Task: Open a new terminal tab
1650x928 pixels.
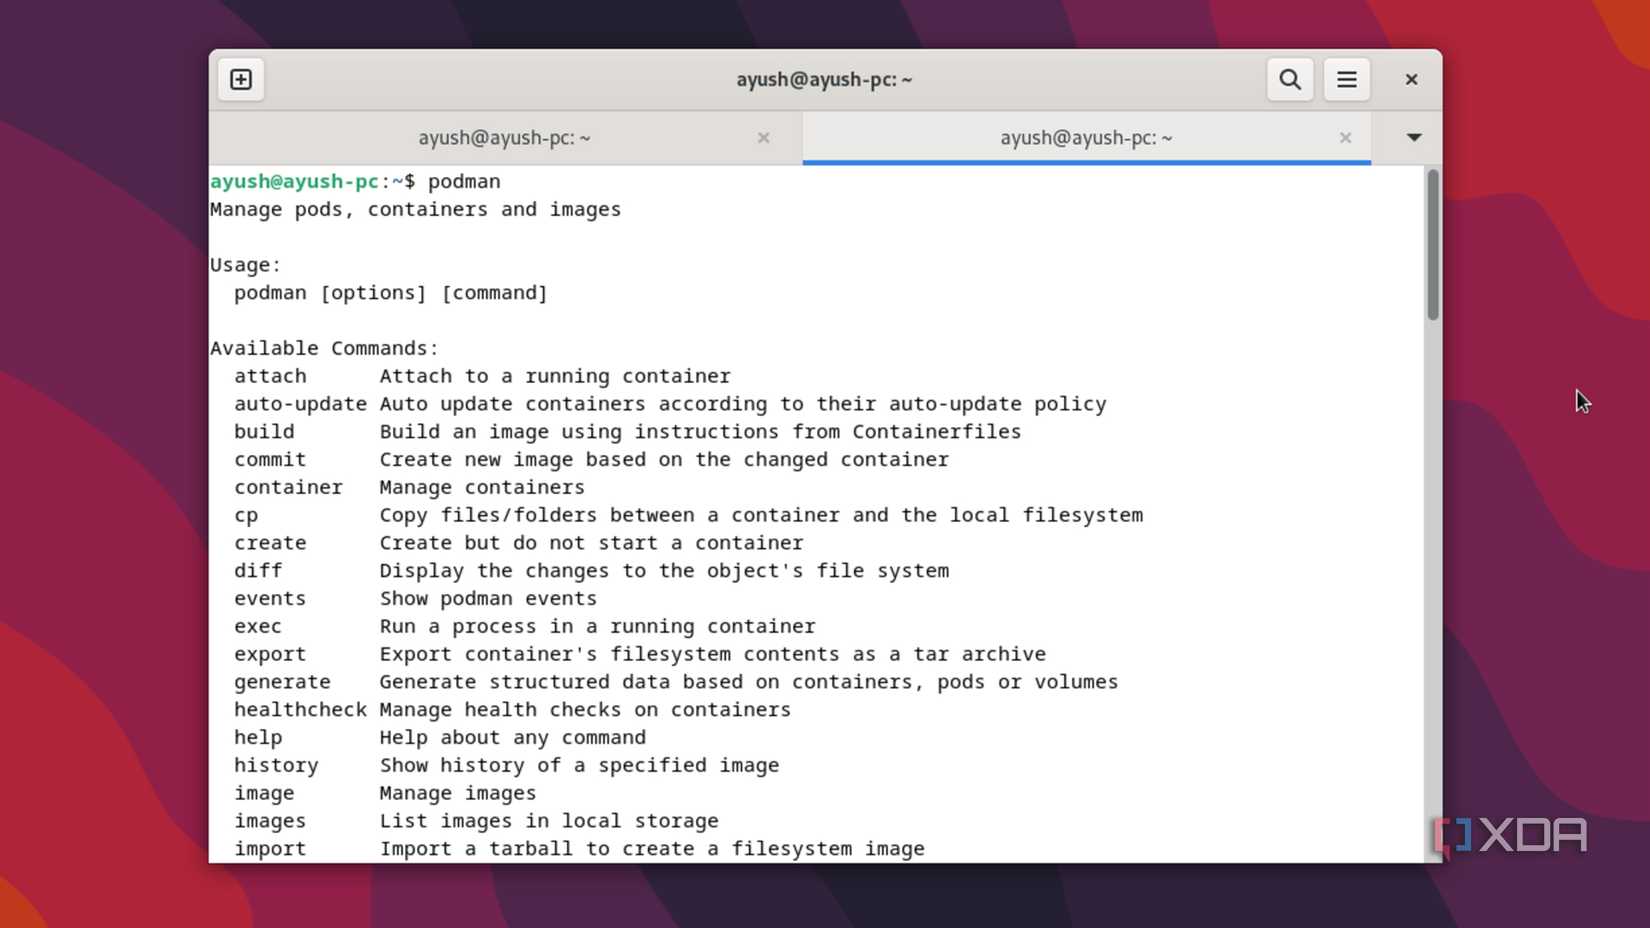Action: click(x=240, y=79)
